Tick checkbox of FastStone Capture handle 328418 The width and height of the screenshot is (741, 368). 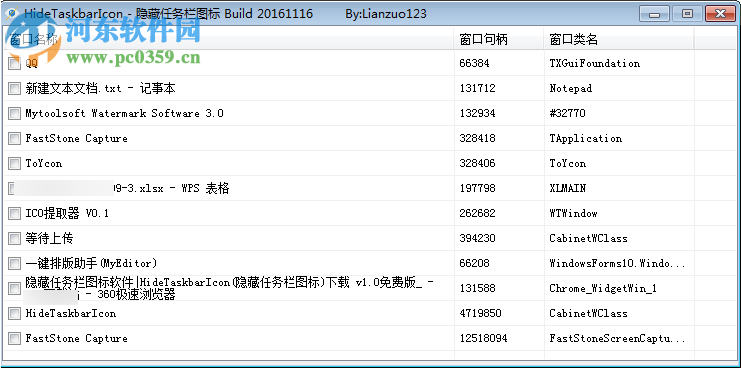pyautogui.click(x=15, y=138)
